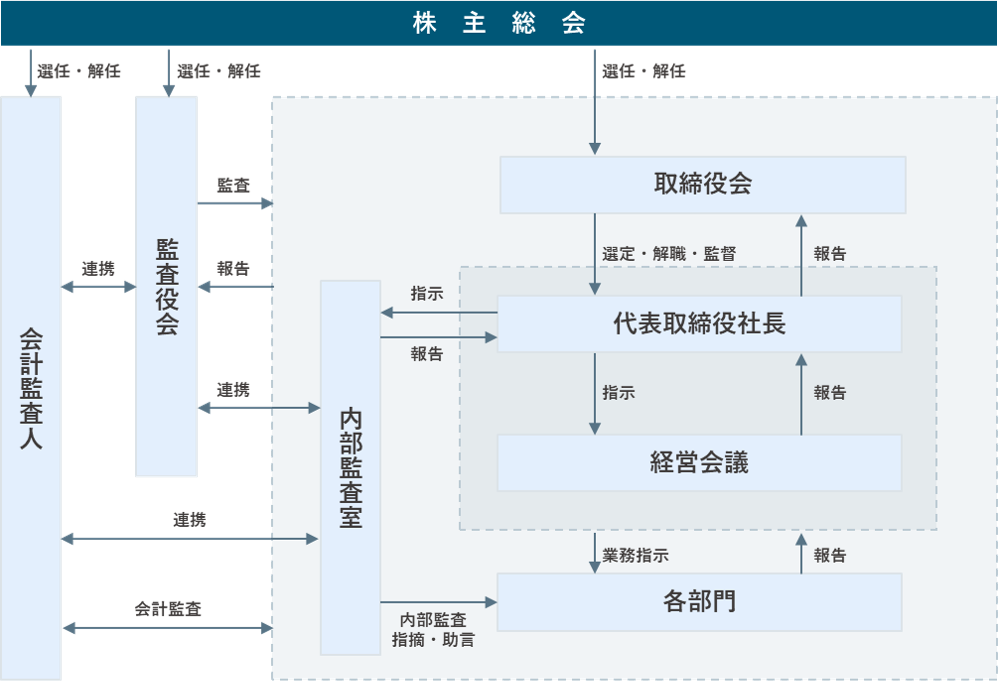This screenshot has height=681, width=998.
Task: Select the 取締役会 box
Action: [702, 184]
